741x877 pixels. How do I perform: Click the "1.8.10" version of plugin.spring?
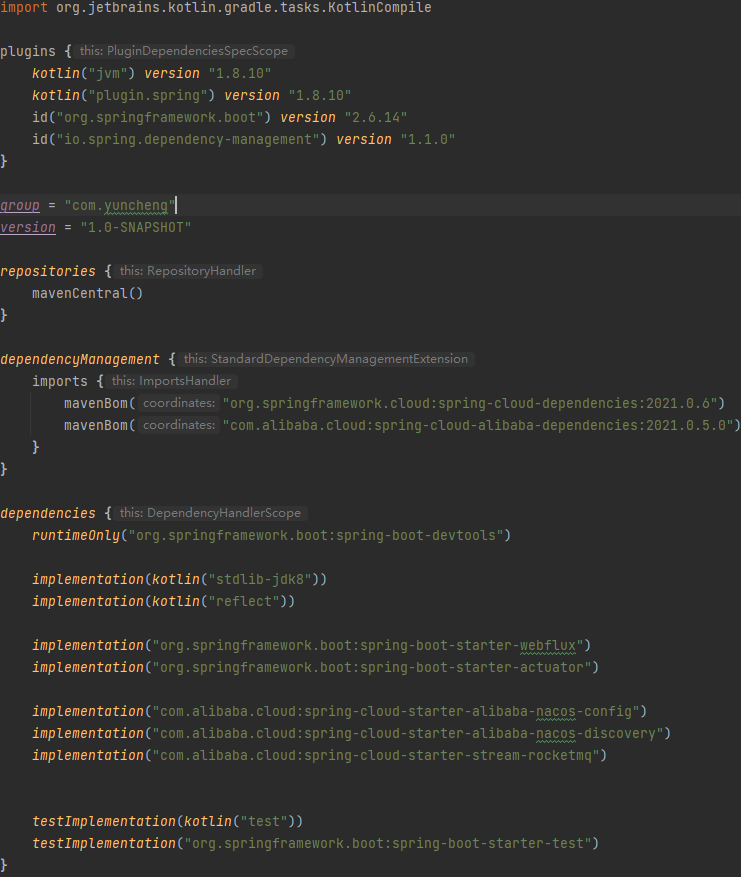pyautogui.click(x=320, y=95)
